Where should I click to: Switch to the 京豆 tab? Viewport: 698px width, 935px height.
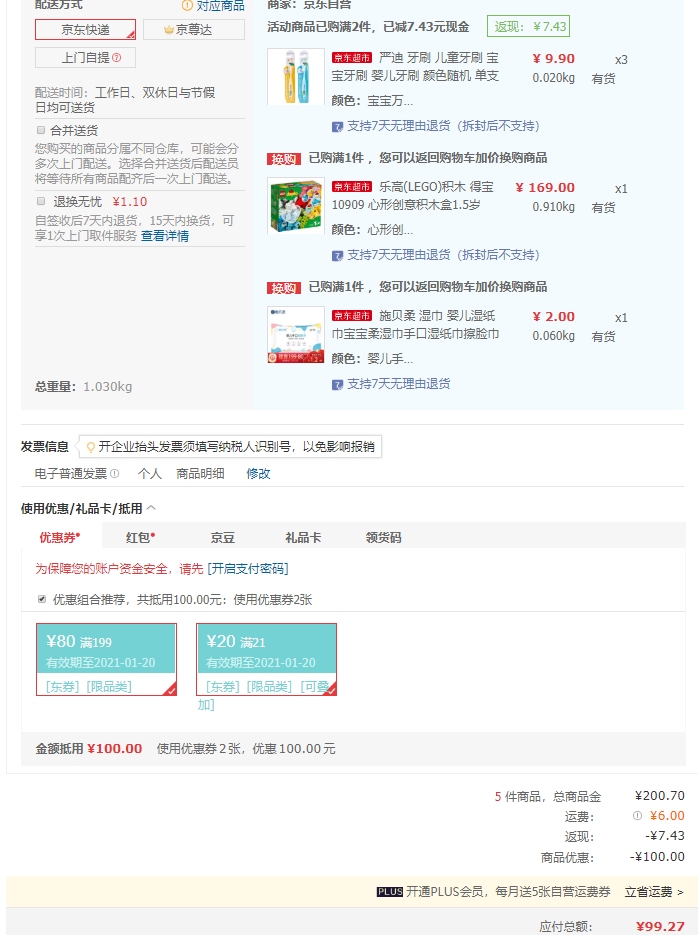[222, 537]
